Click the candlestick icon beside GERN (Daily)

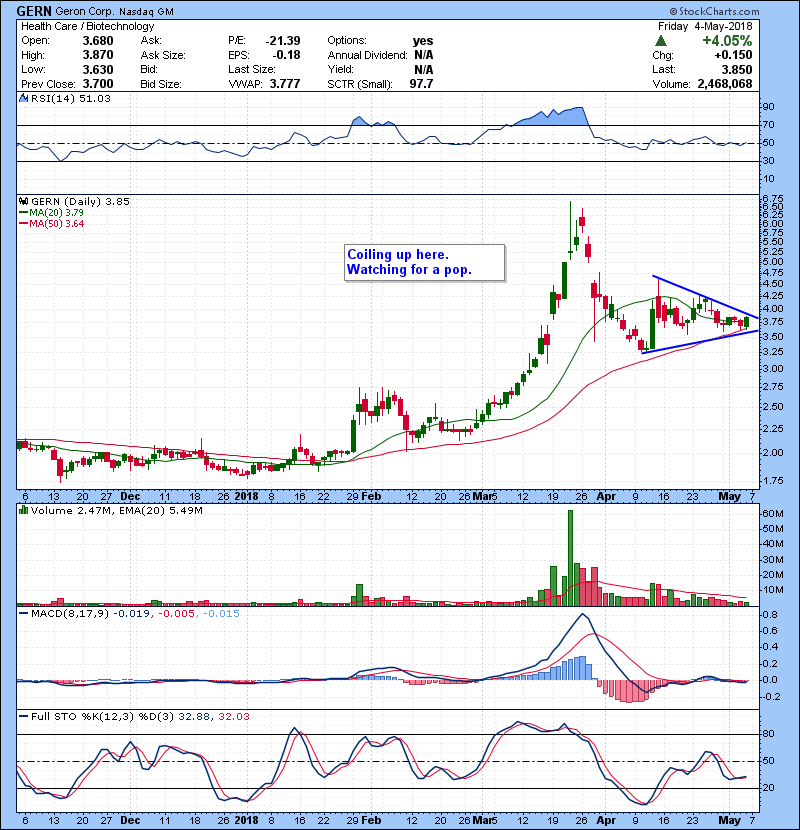tap(23, 201)
